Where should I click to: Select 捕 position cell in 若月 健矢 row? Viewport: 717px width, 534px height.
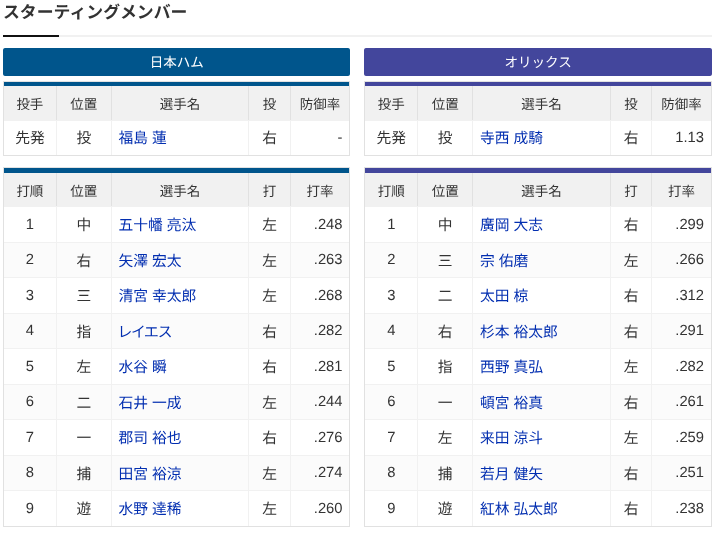445,473
